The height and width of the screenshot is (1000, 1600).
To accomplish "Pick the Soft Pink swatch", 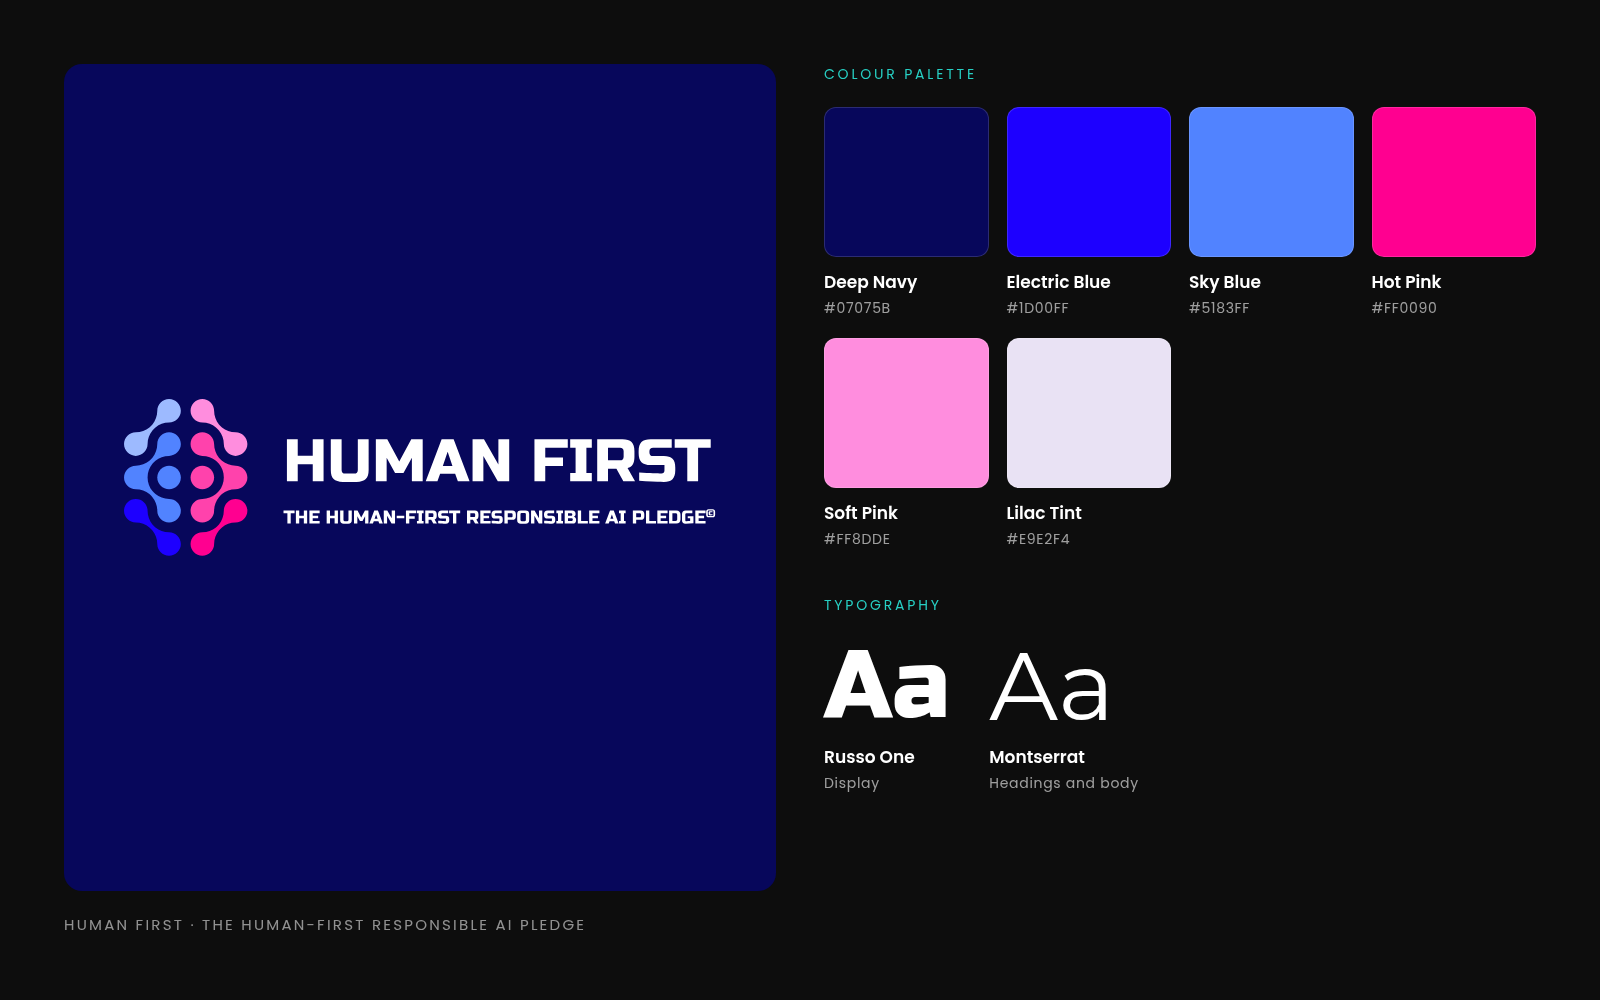I will [906, 413].
